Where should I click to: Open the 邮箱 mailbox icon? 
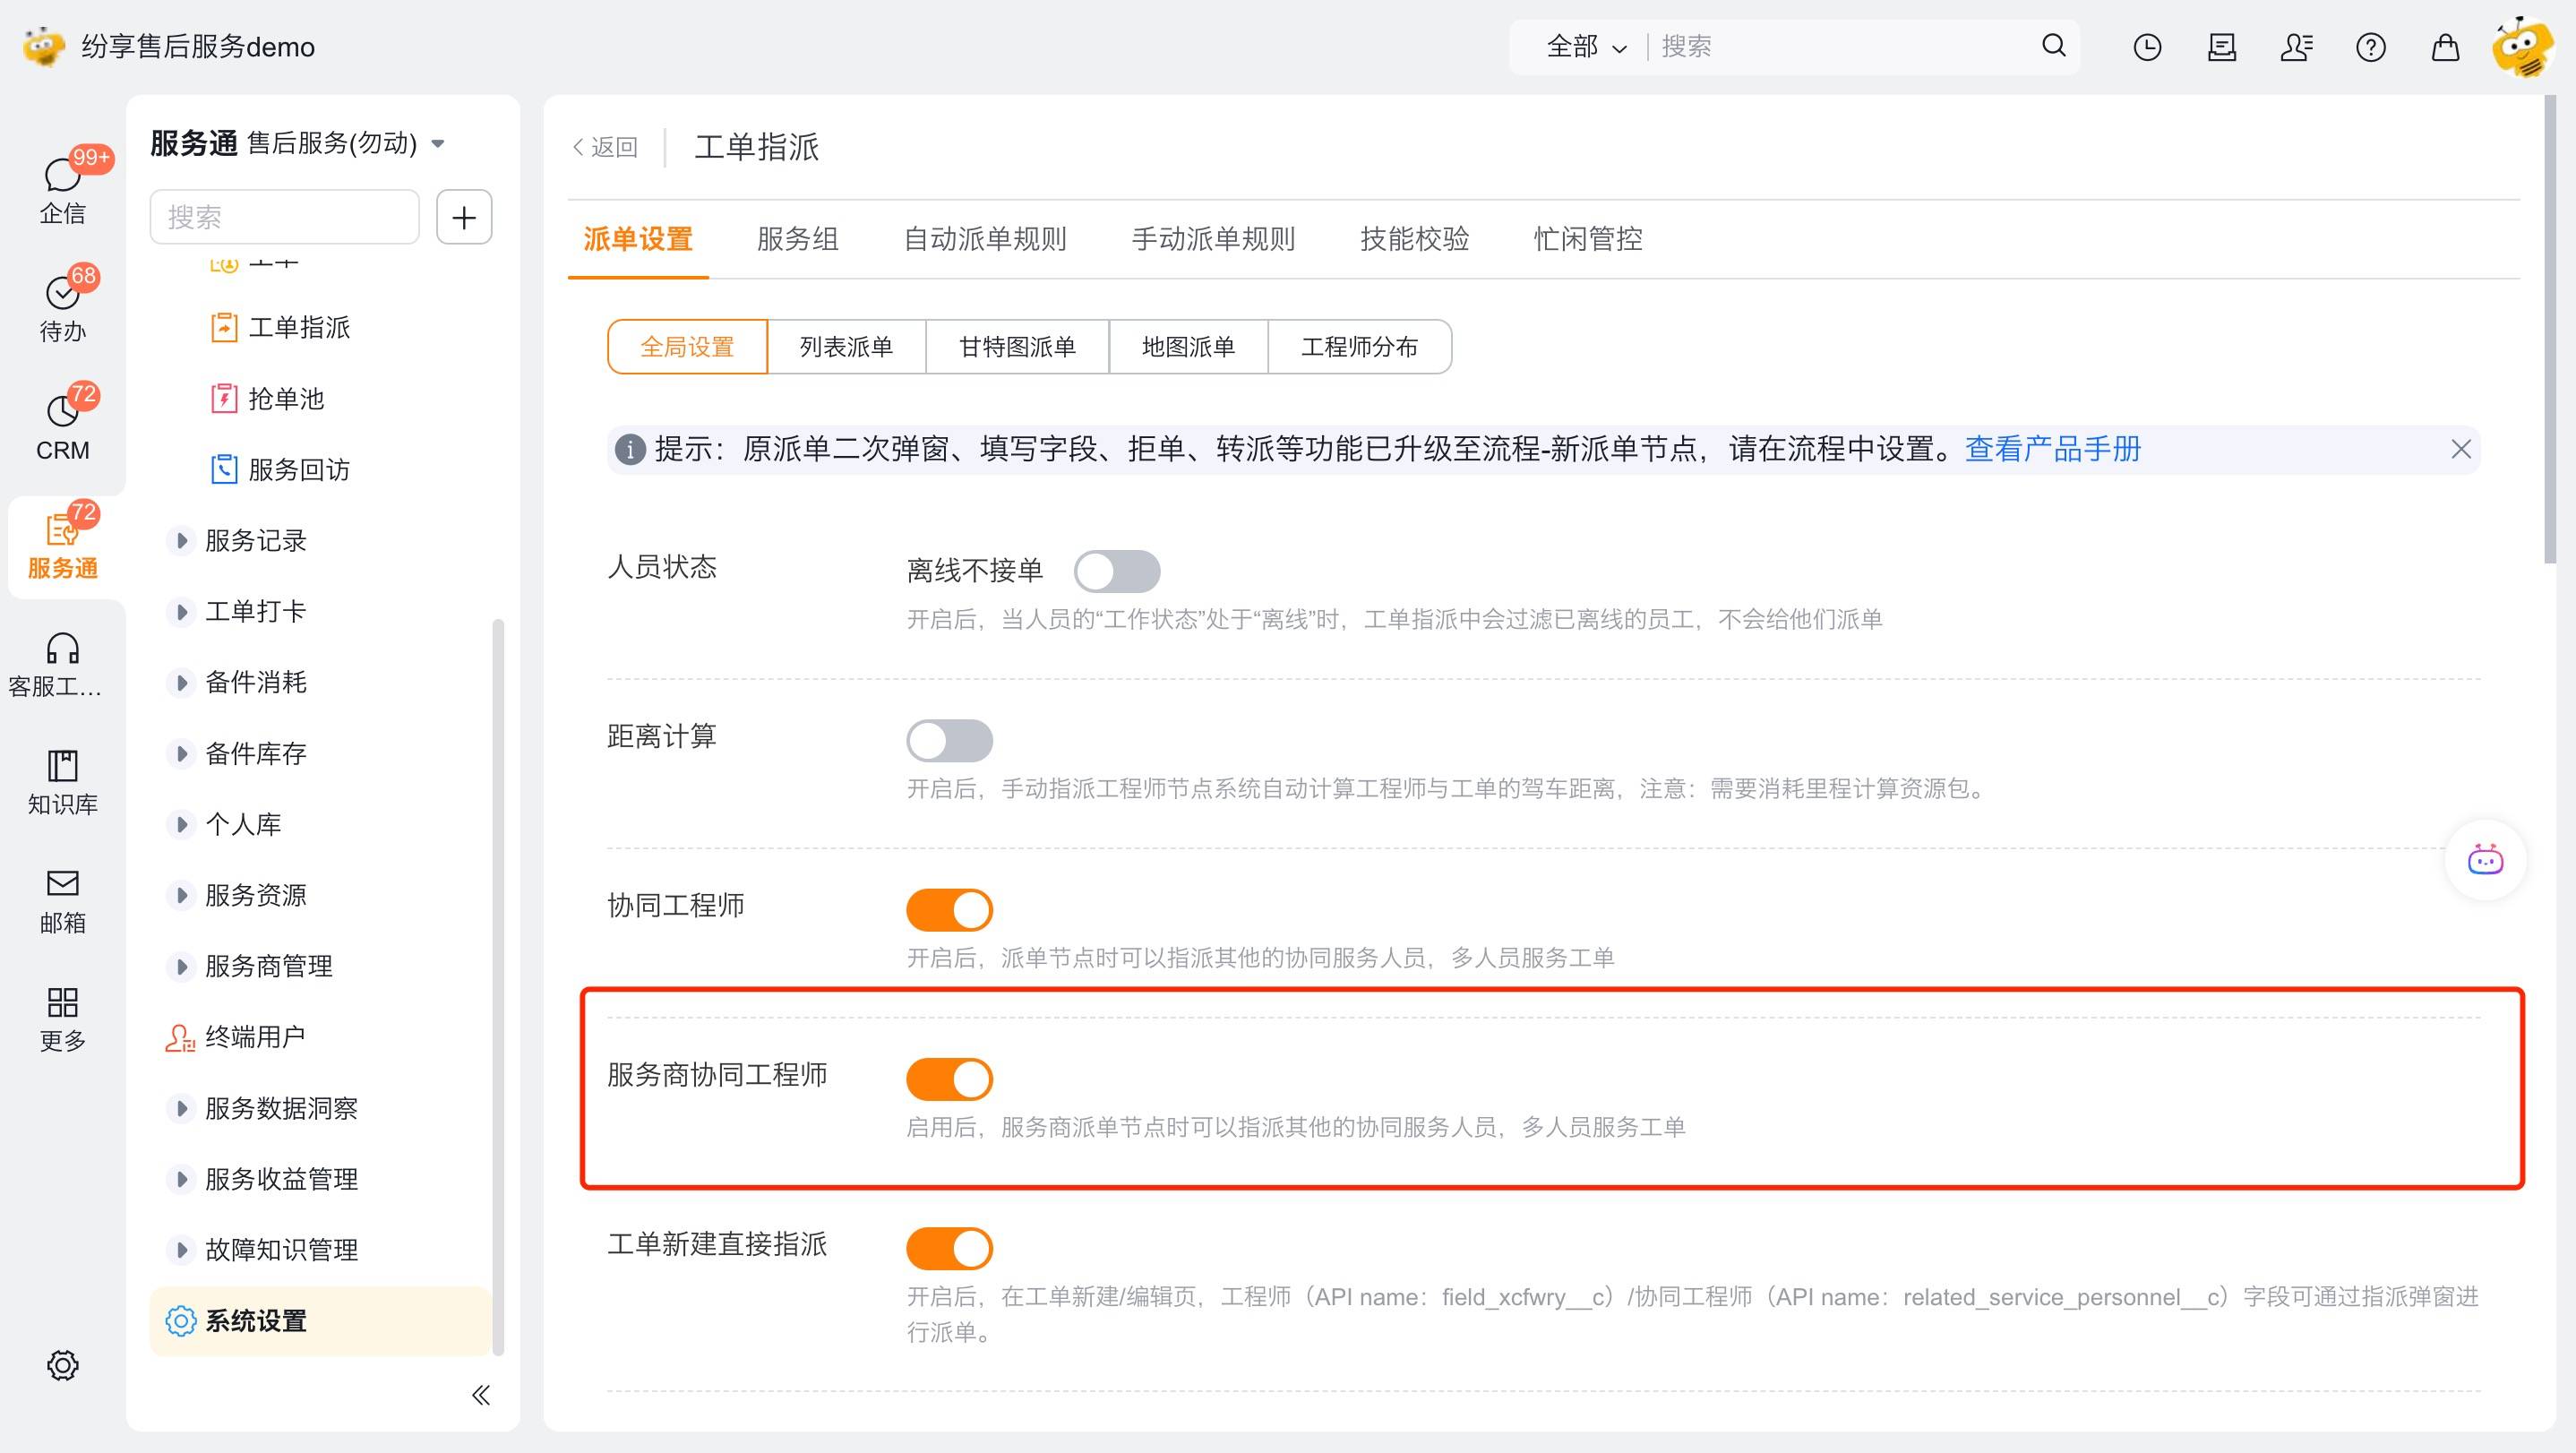pos(62,884)
